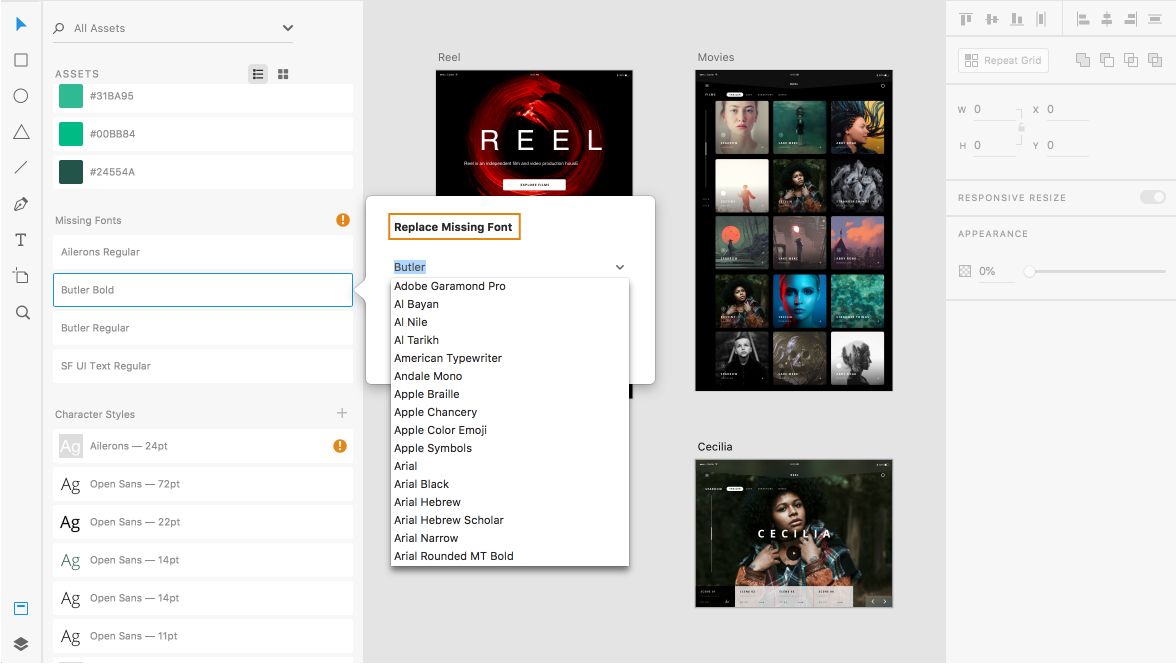The height and width of the screenshot is (664, 1176).
Task: Add a new character style
Action: coord(342,413)
